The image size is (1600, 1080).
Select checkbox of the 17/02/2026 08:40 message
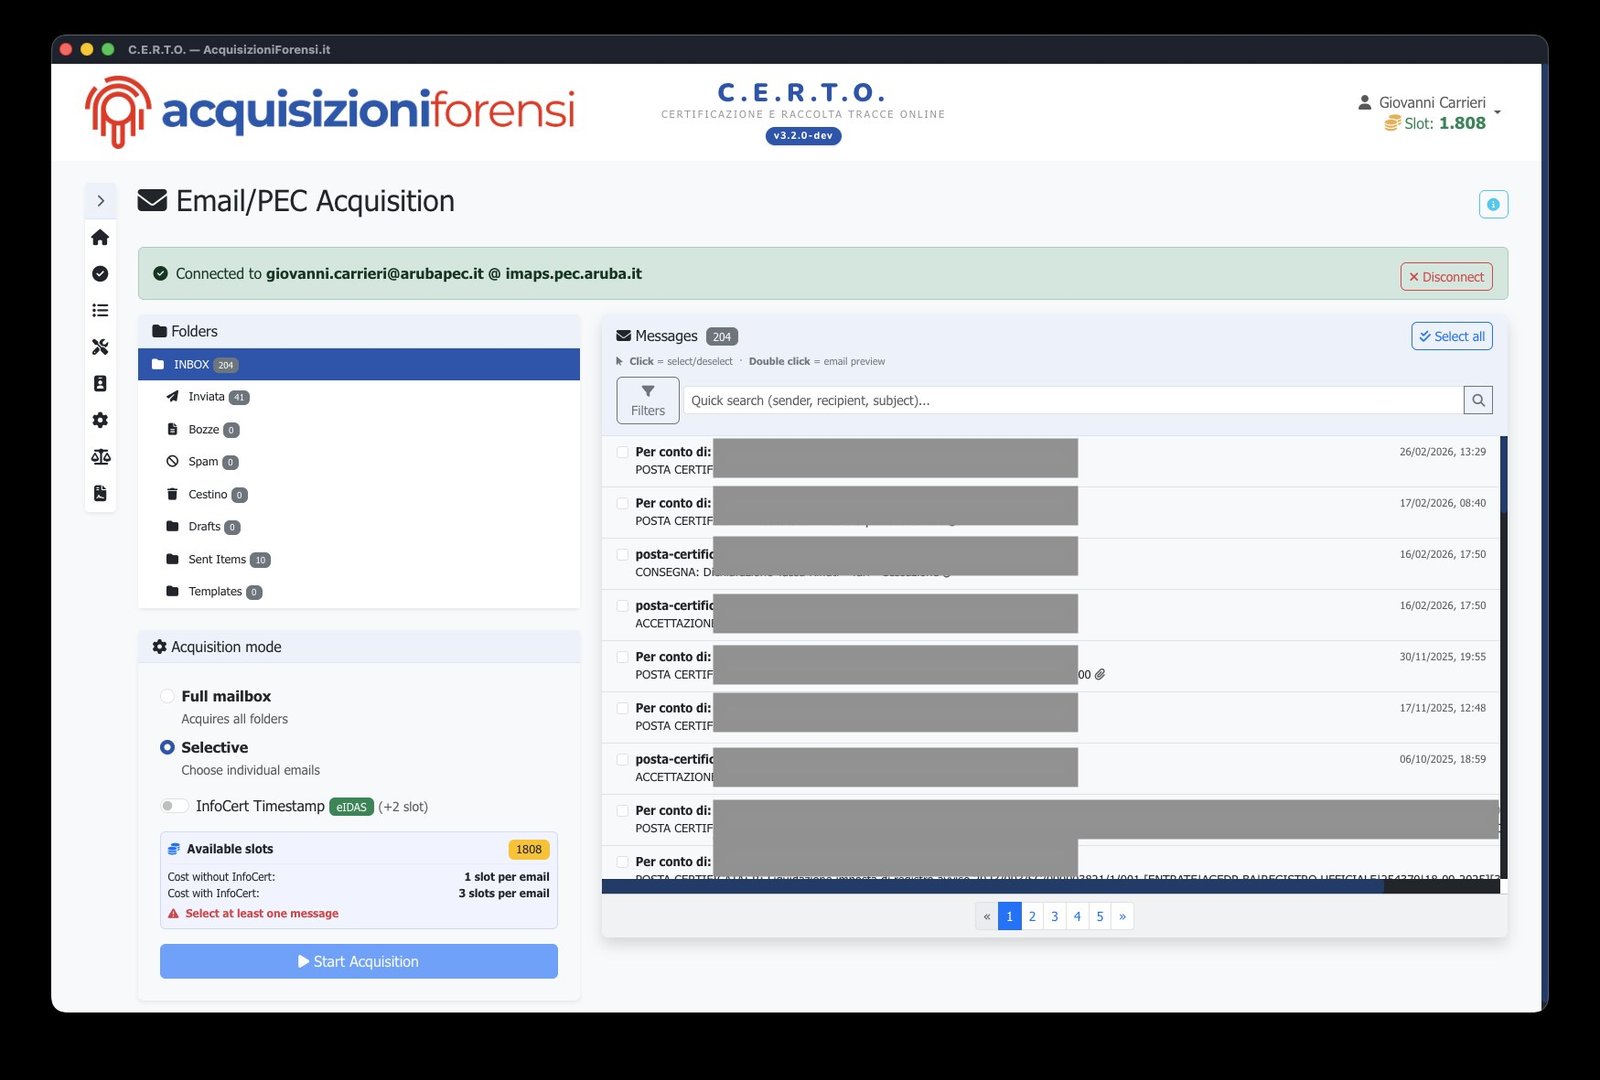point(622,503)
